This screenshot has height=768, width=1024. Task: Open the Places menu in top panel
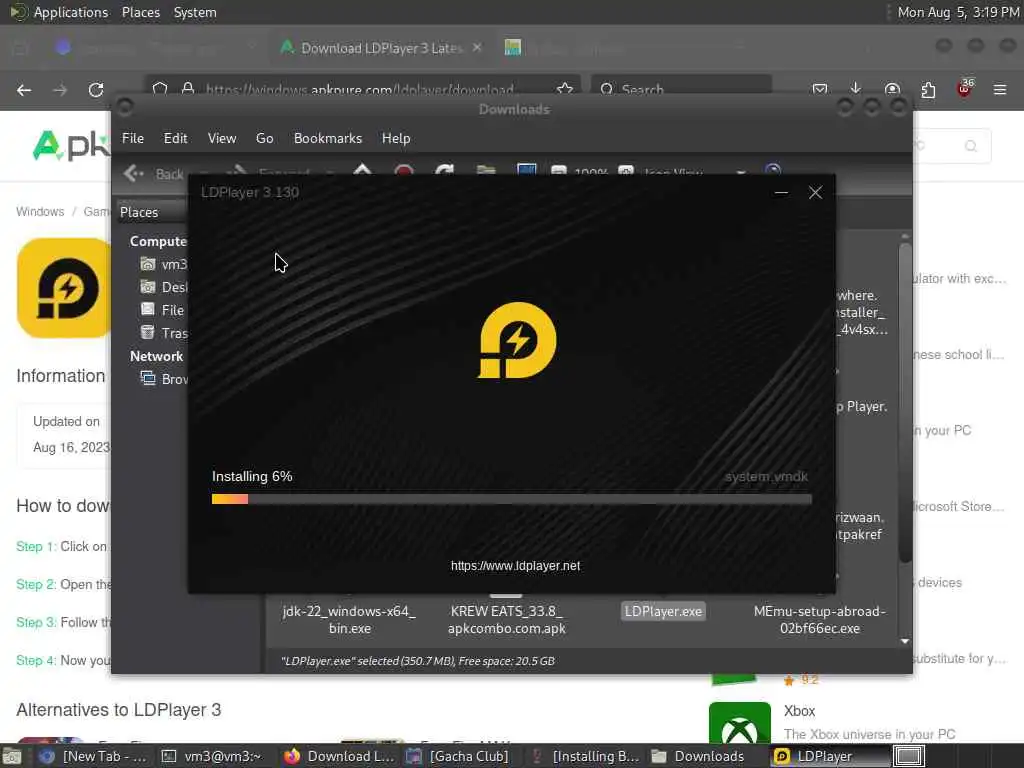coord(140,12)
